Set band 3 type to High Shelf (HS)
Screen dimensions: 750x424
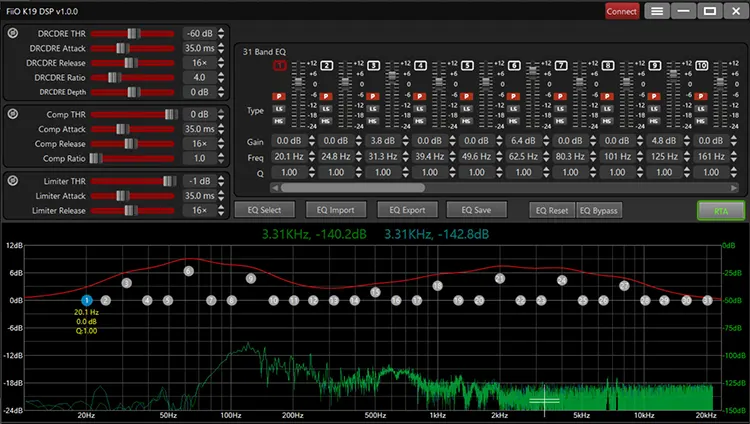tap(373, 121)
